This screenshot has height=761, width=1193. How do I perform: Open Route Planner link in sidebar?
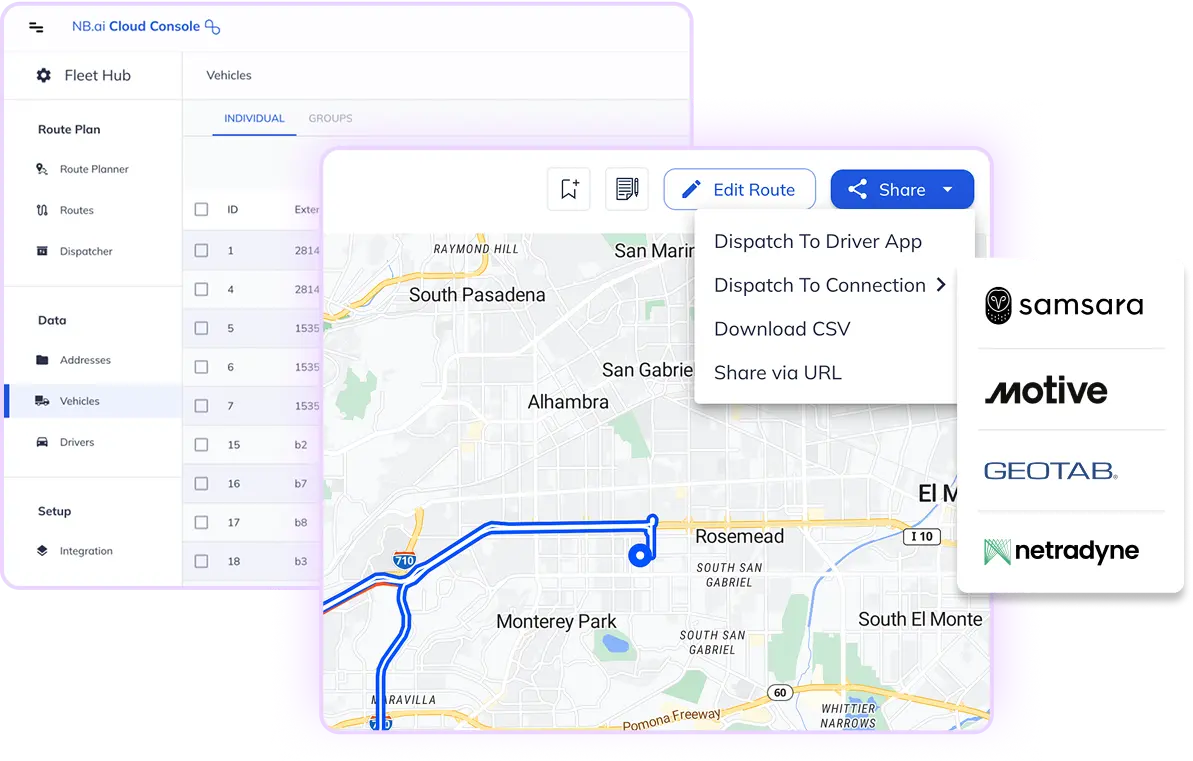tap(94, 169)
